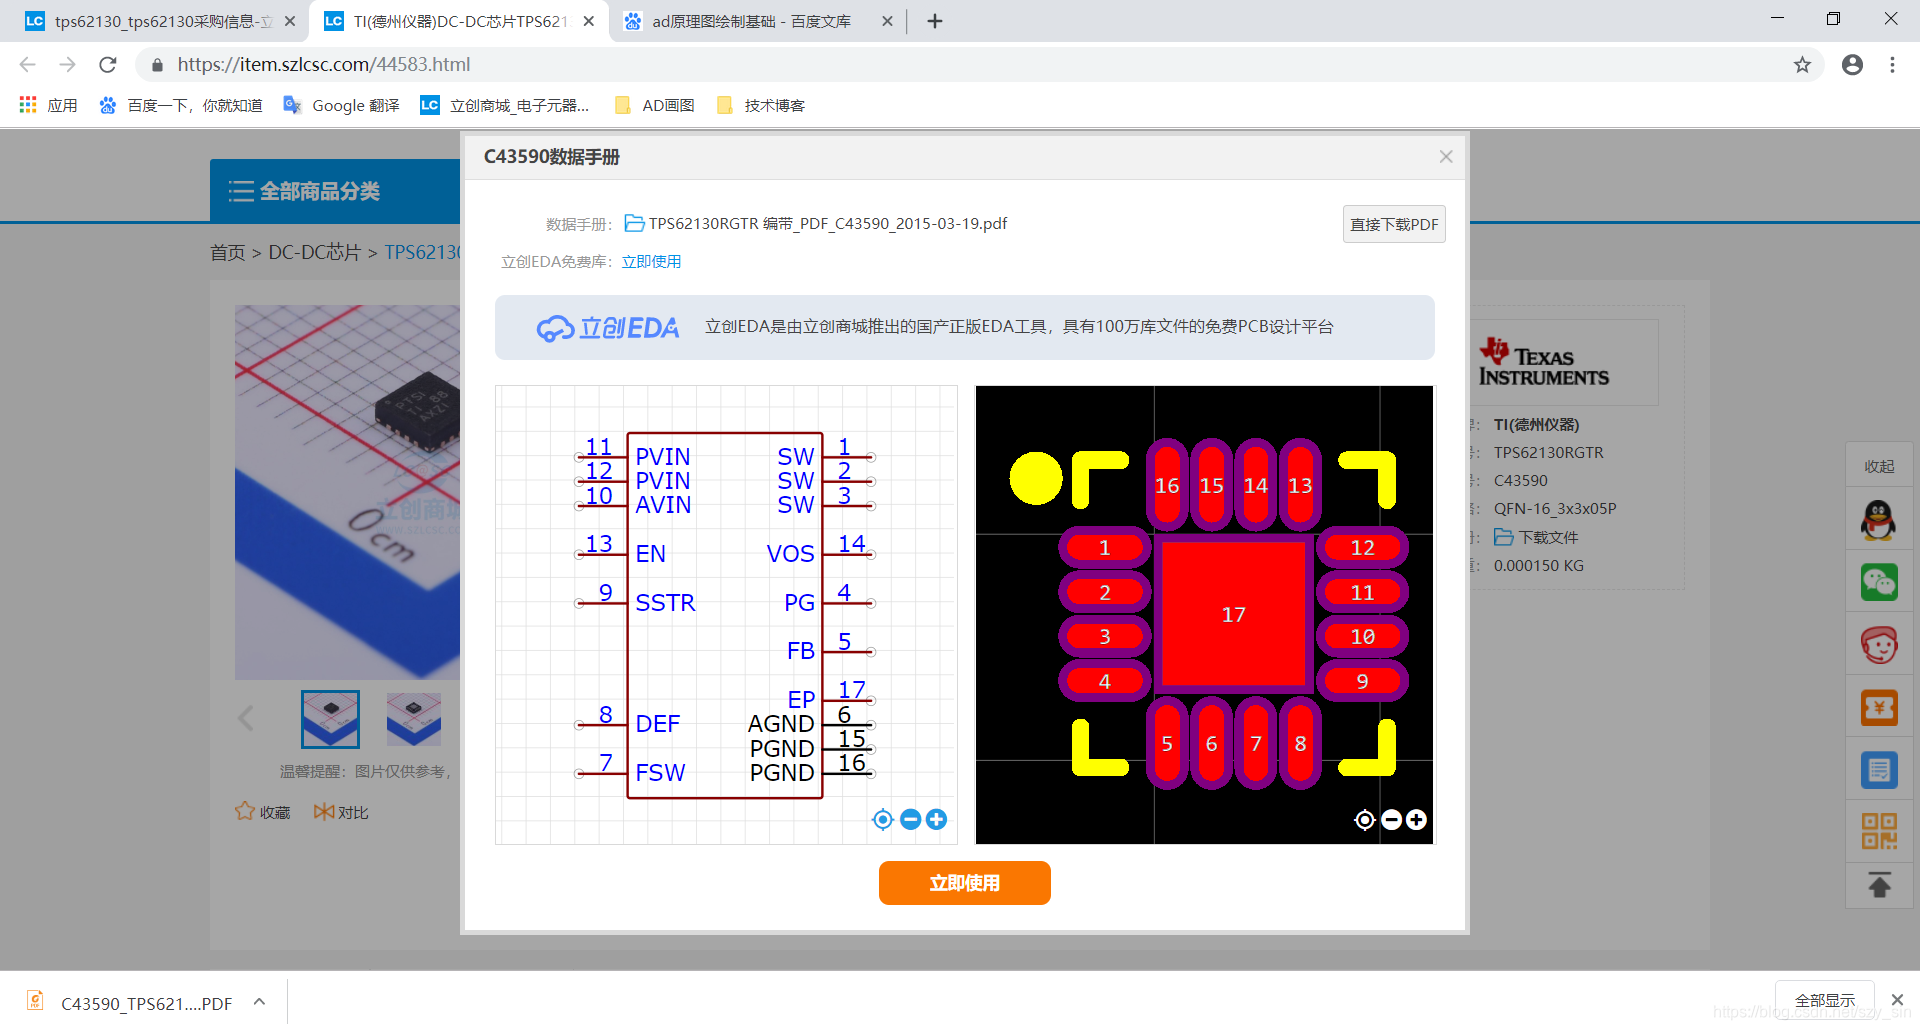This screenshot has height=1030, width=1920.
Task: Open the 应用 apps bookmark
Action: click(48, 105)
